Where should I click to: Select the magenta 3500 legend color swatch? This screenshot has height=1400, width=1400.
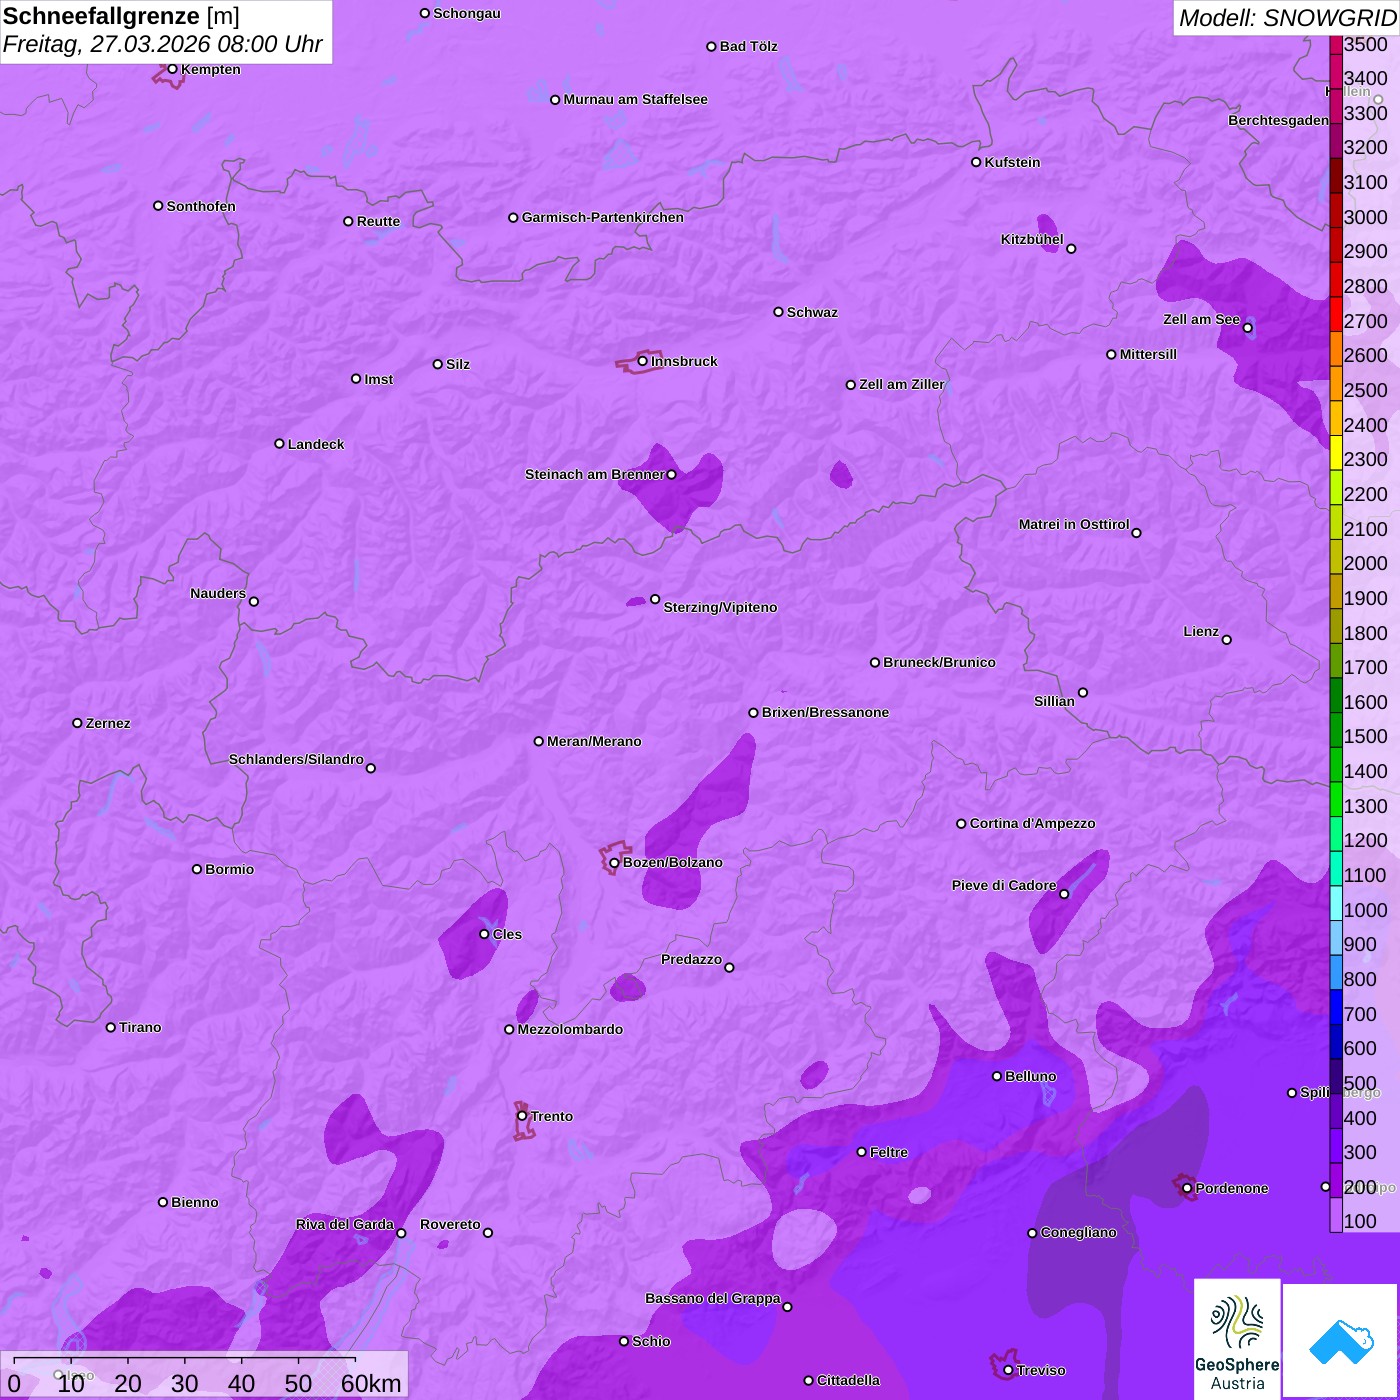[1336, 45]
